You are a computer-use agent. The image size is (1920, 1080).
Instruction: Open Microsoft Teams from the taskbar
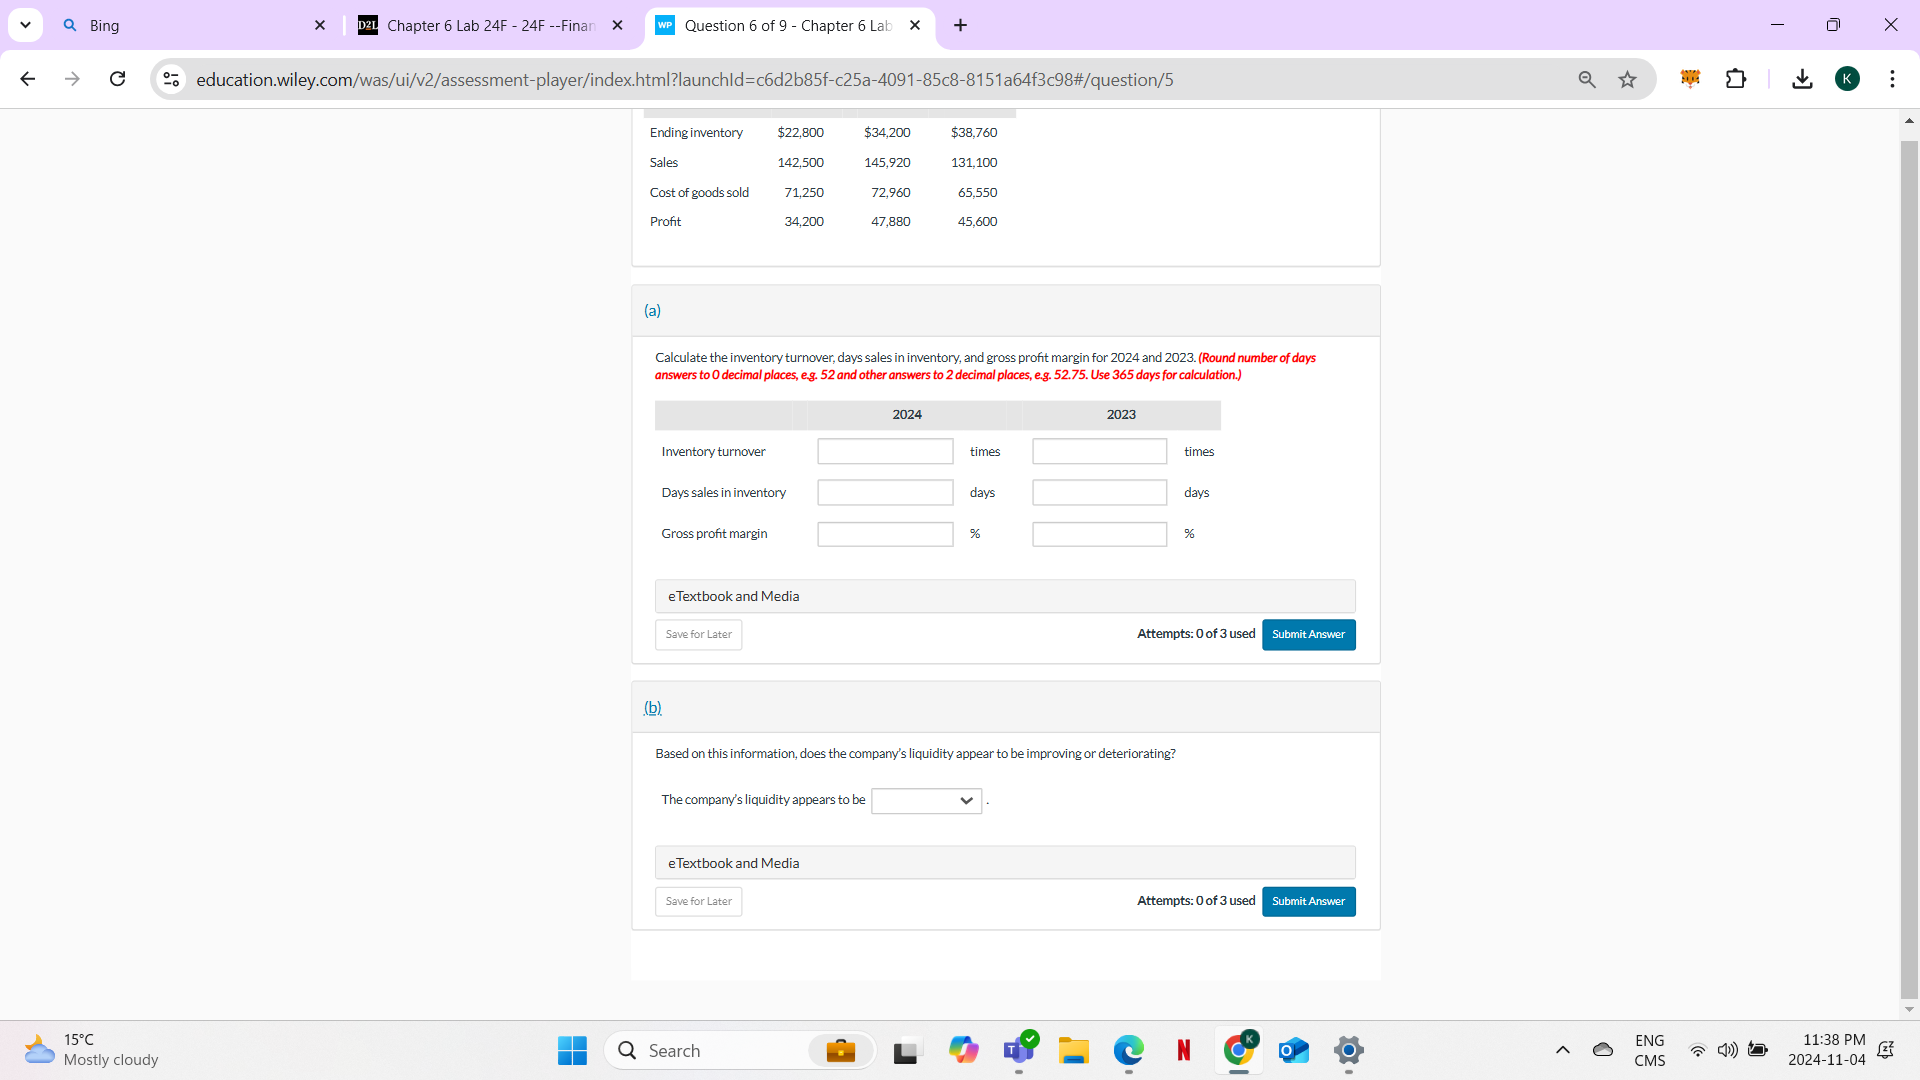(1019, 1050)
